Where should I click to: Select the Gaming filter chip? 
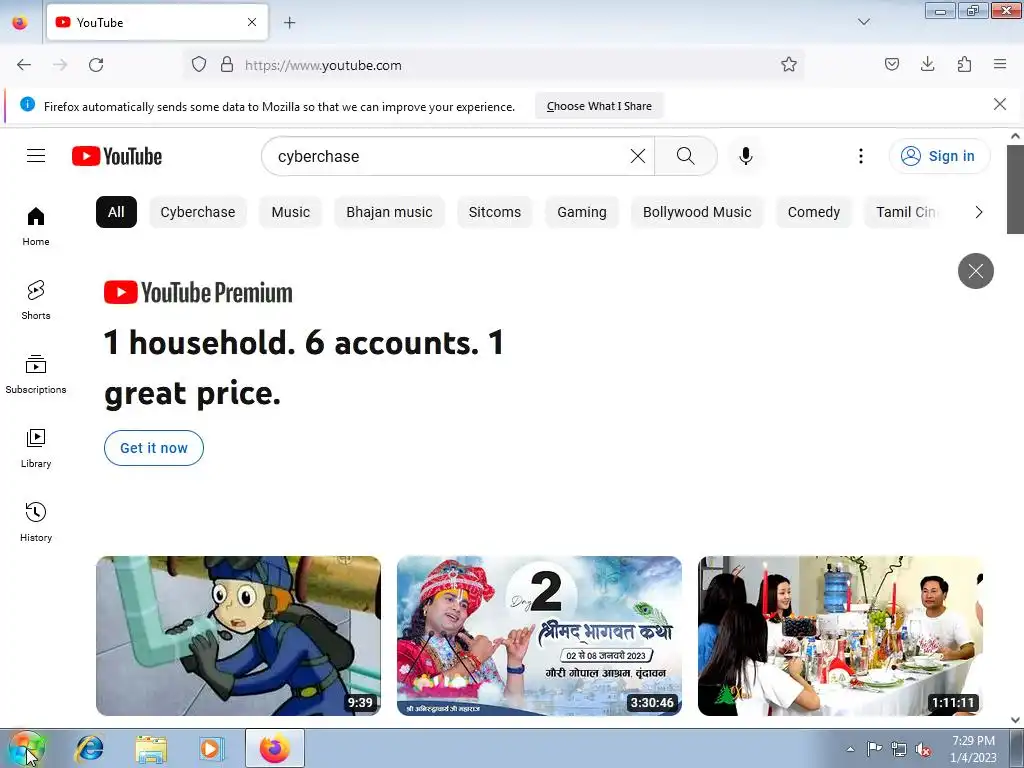click(582, 212)
